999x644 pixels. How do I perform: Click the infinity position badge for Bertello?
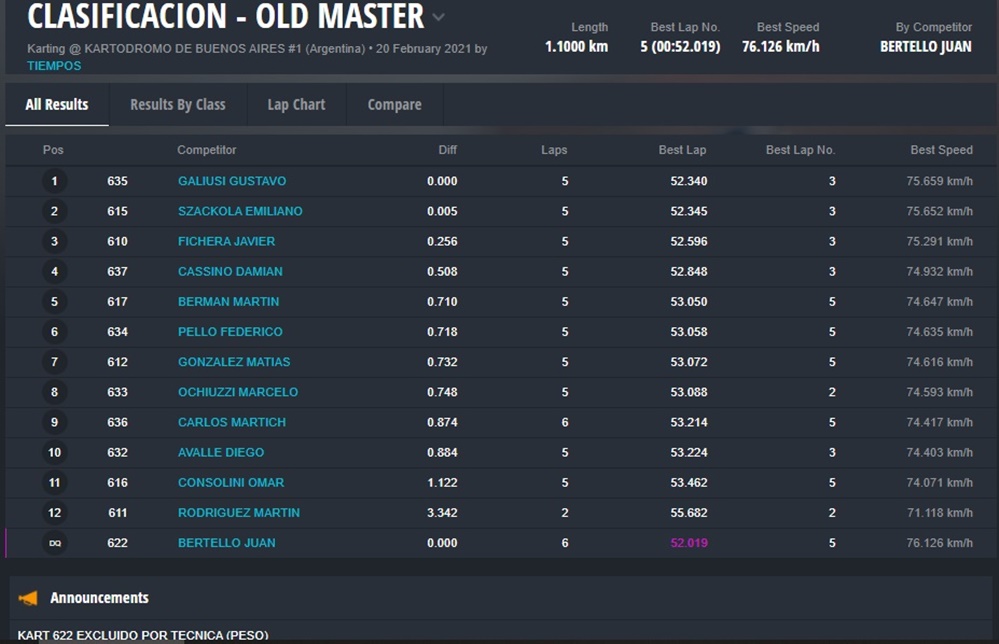click(54, 543)
